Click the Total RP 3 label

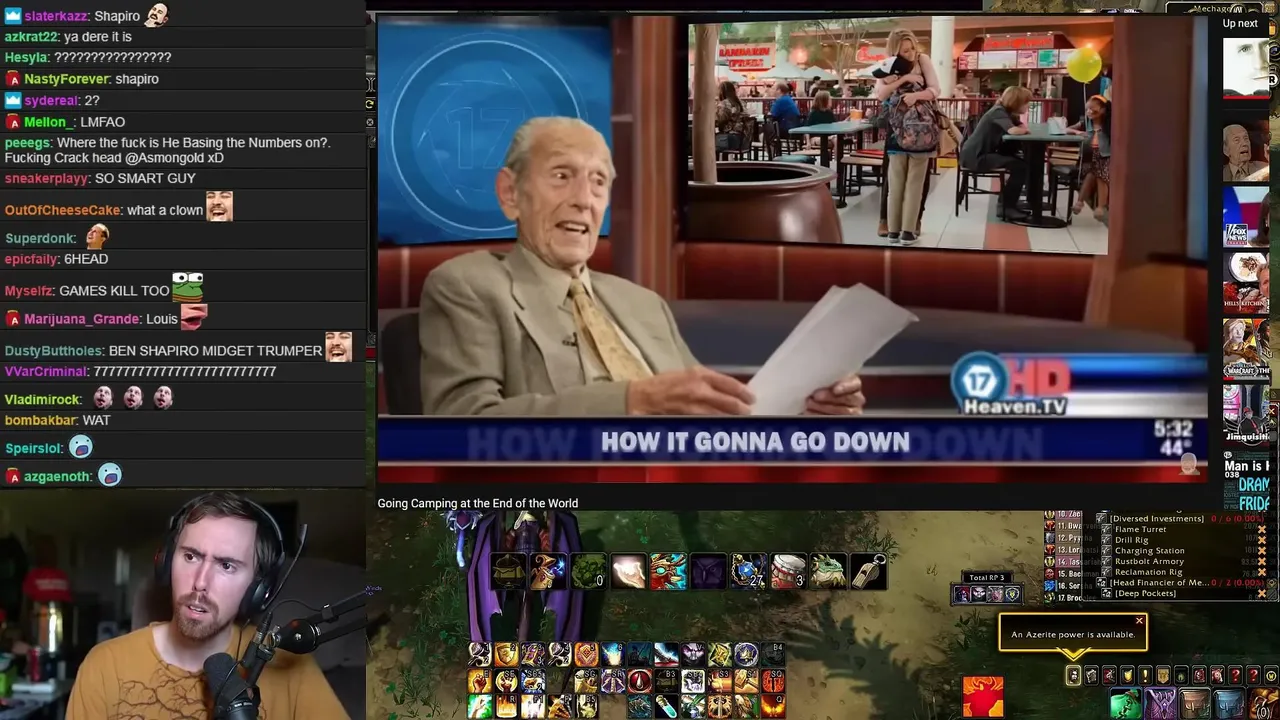[x=987, y=578]
